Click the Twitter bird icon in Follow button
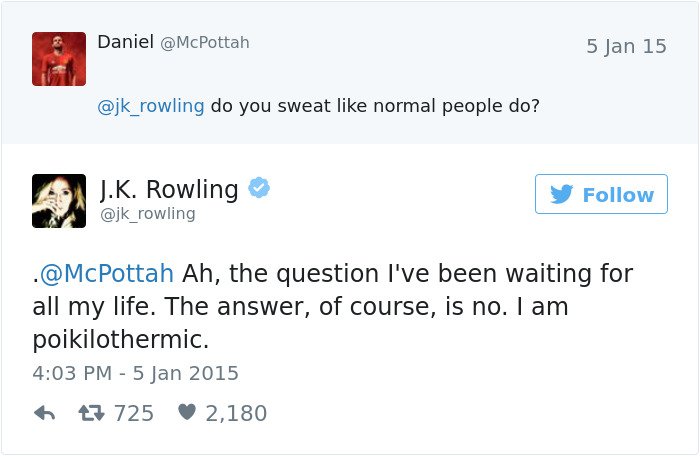 [562, 194]
